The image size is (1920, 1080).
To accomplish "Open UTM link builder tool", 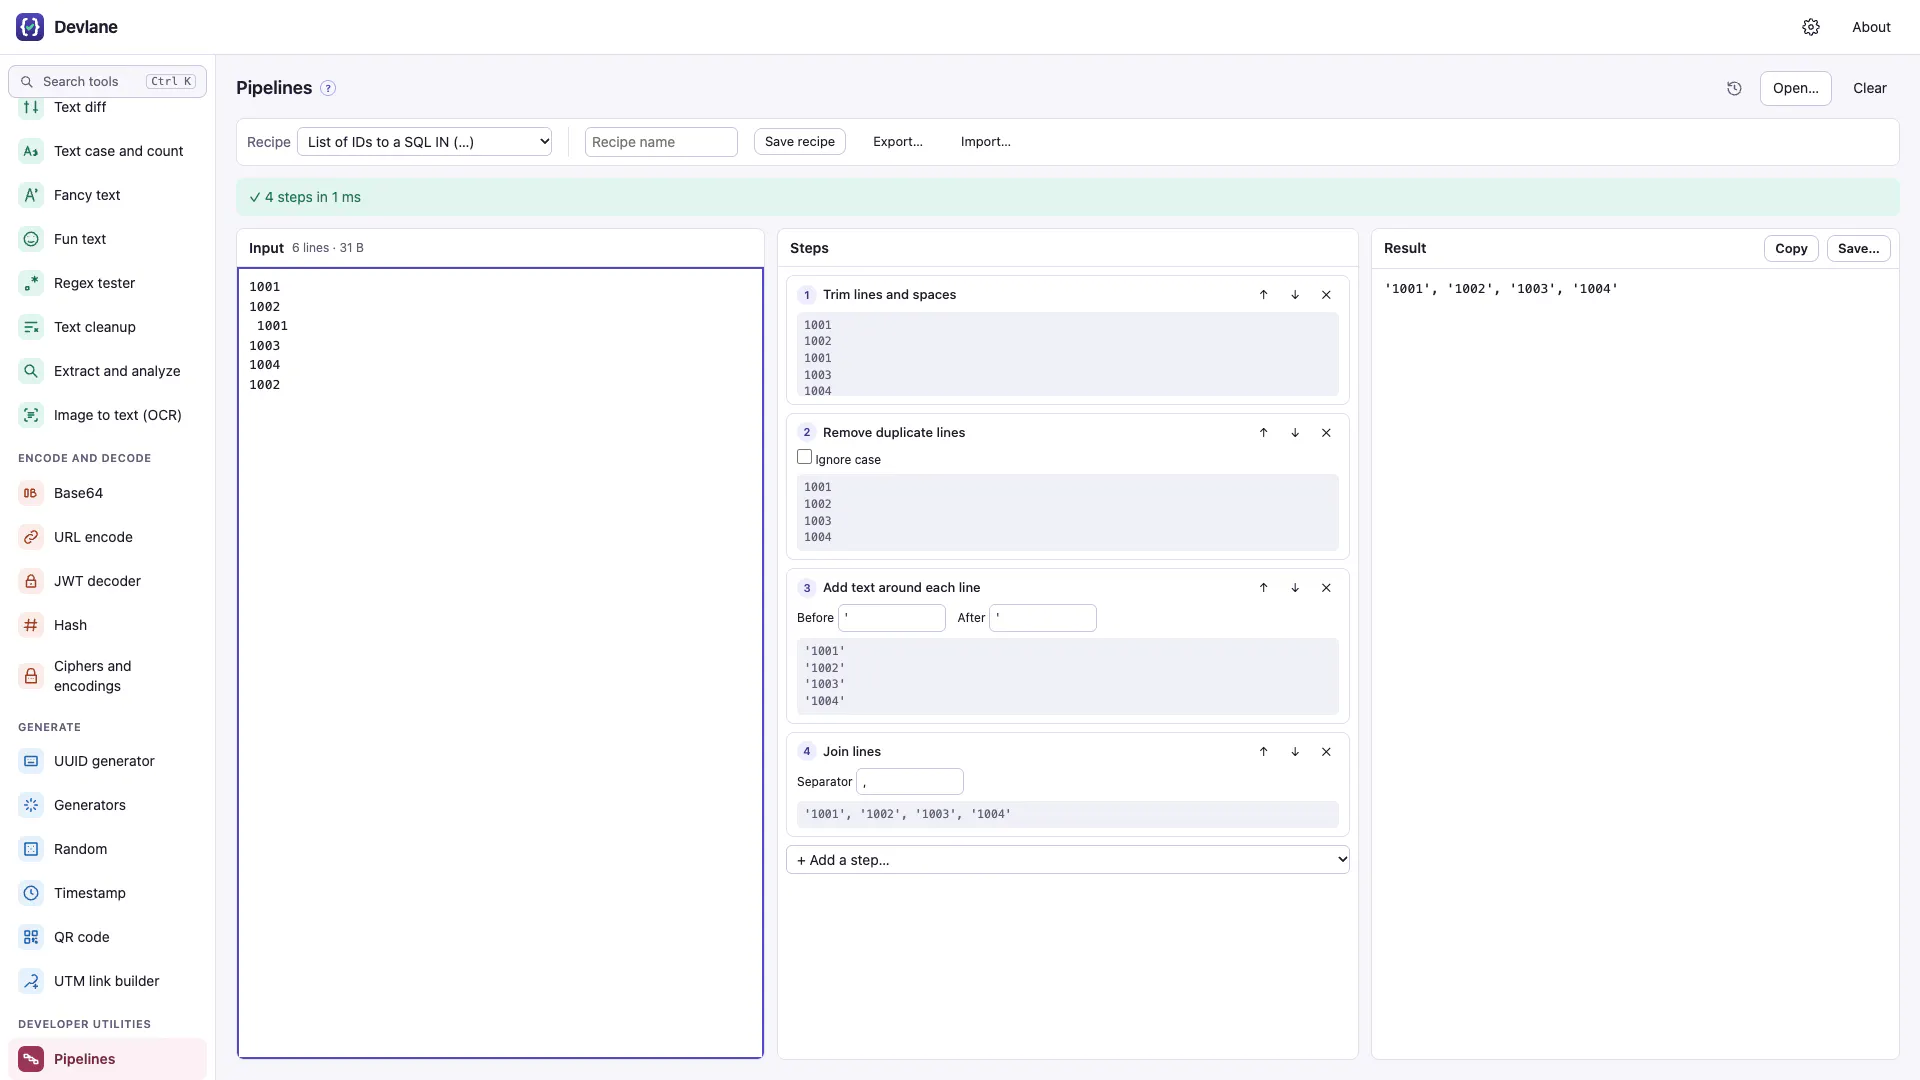I will coord(107,981).
